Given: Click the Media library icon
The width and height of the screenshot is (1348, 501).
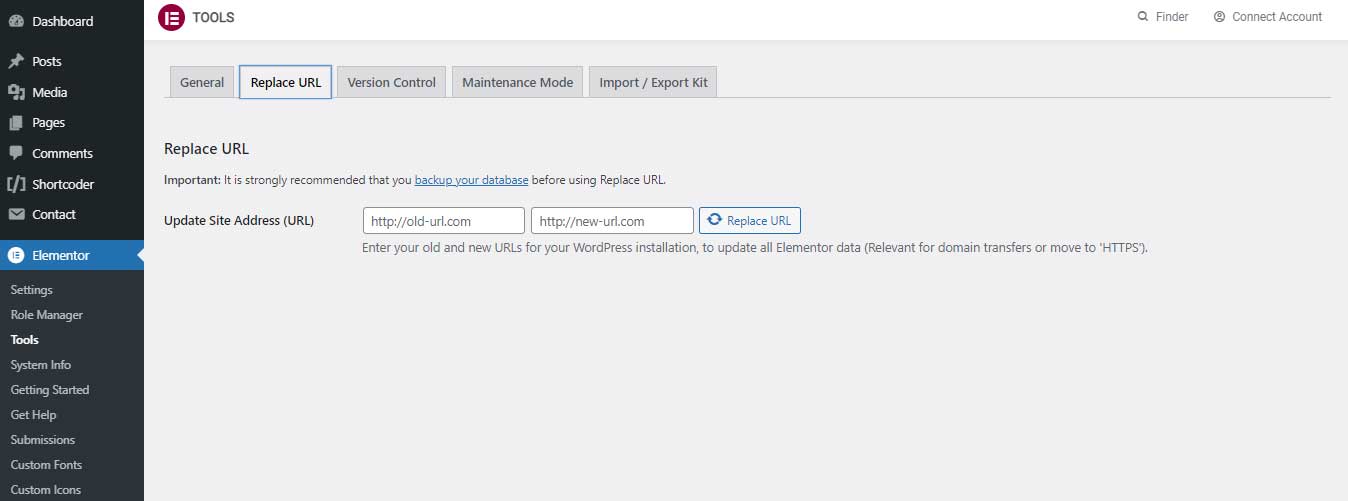Looking at the screenshot, I should [16, 92].
